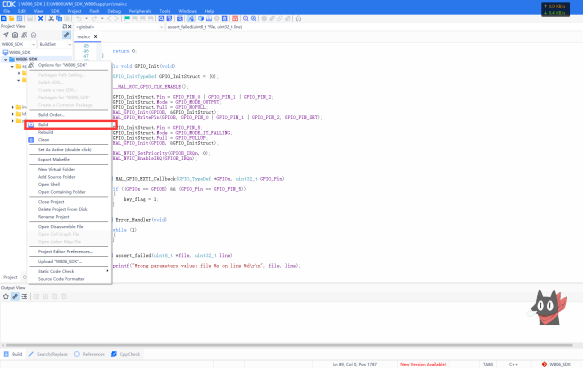Screen dimensions: 583x369
Task: Click the first blue toolbar icon for new file
Action: pos(4,19)
